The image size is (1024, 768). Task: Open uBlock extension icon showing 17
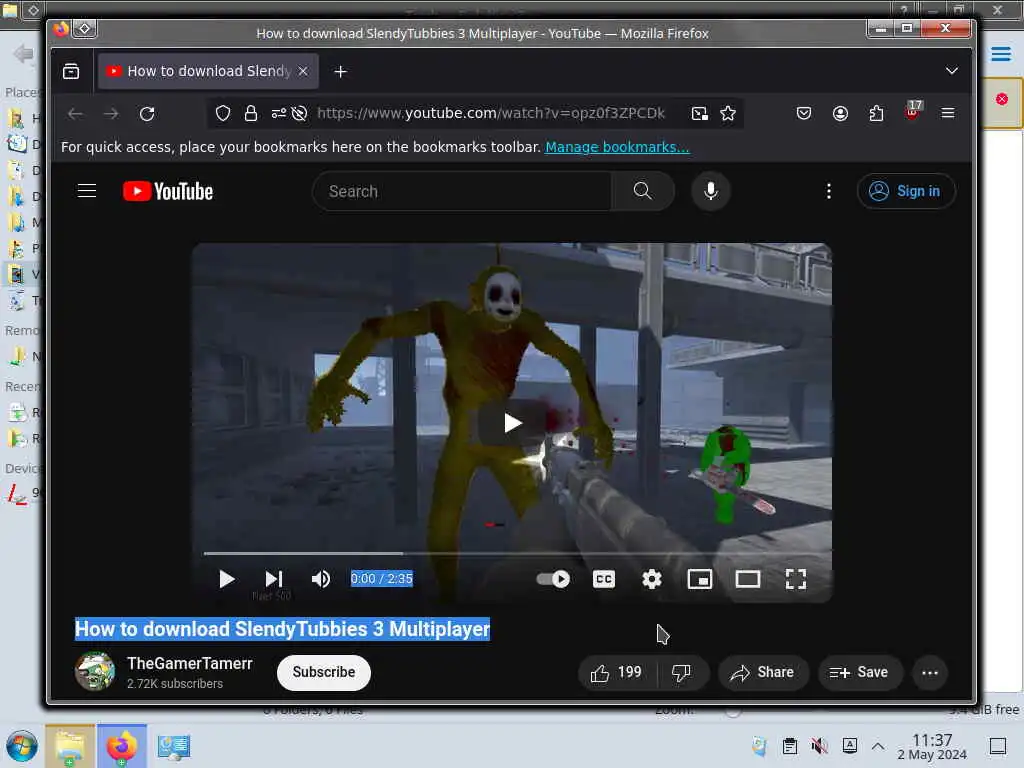[913, 111]
